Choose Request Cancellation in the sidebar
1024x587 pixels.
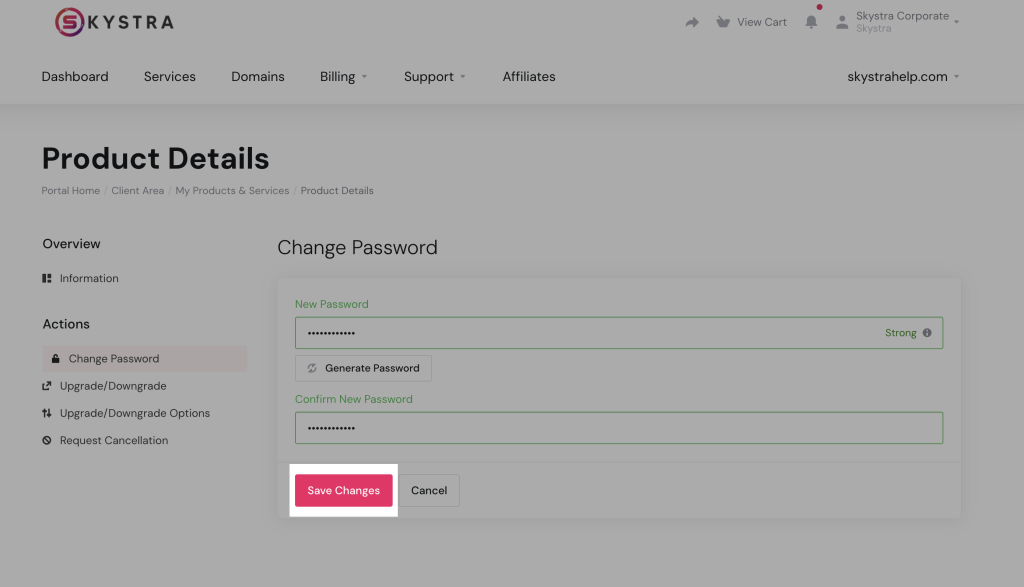click(x=113, y=440)
